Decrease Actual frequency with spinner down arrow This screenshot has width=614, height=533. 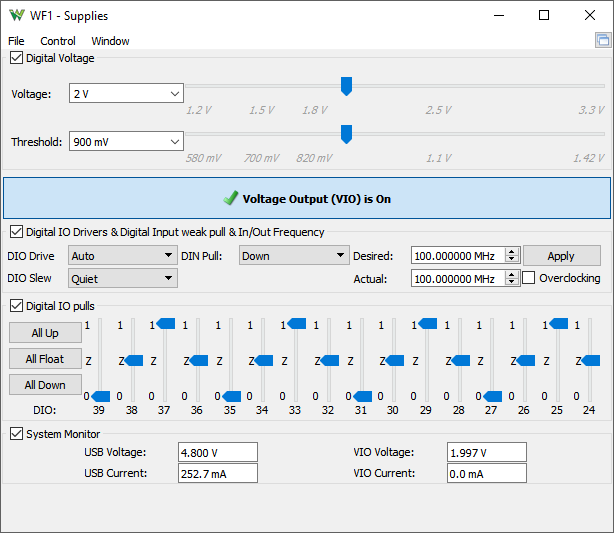pyautogui.click(x=511, y=282)
